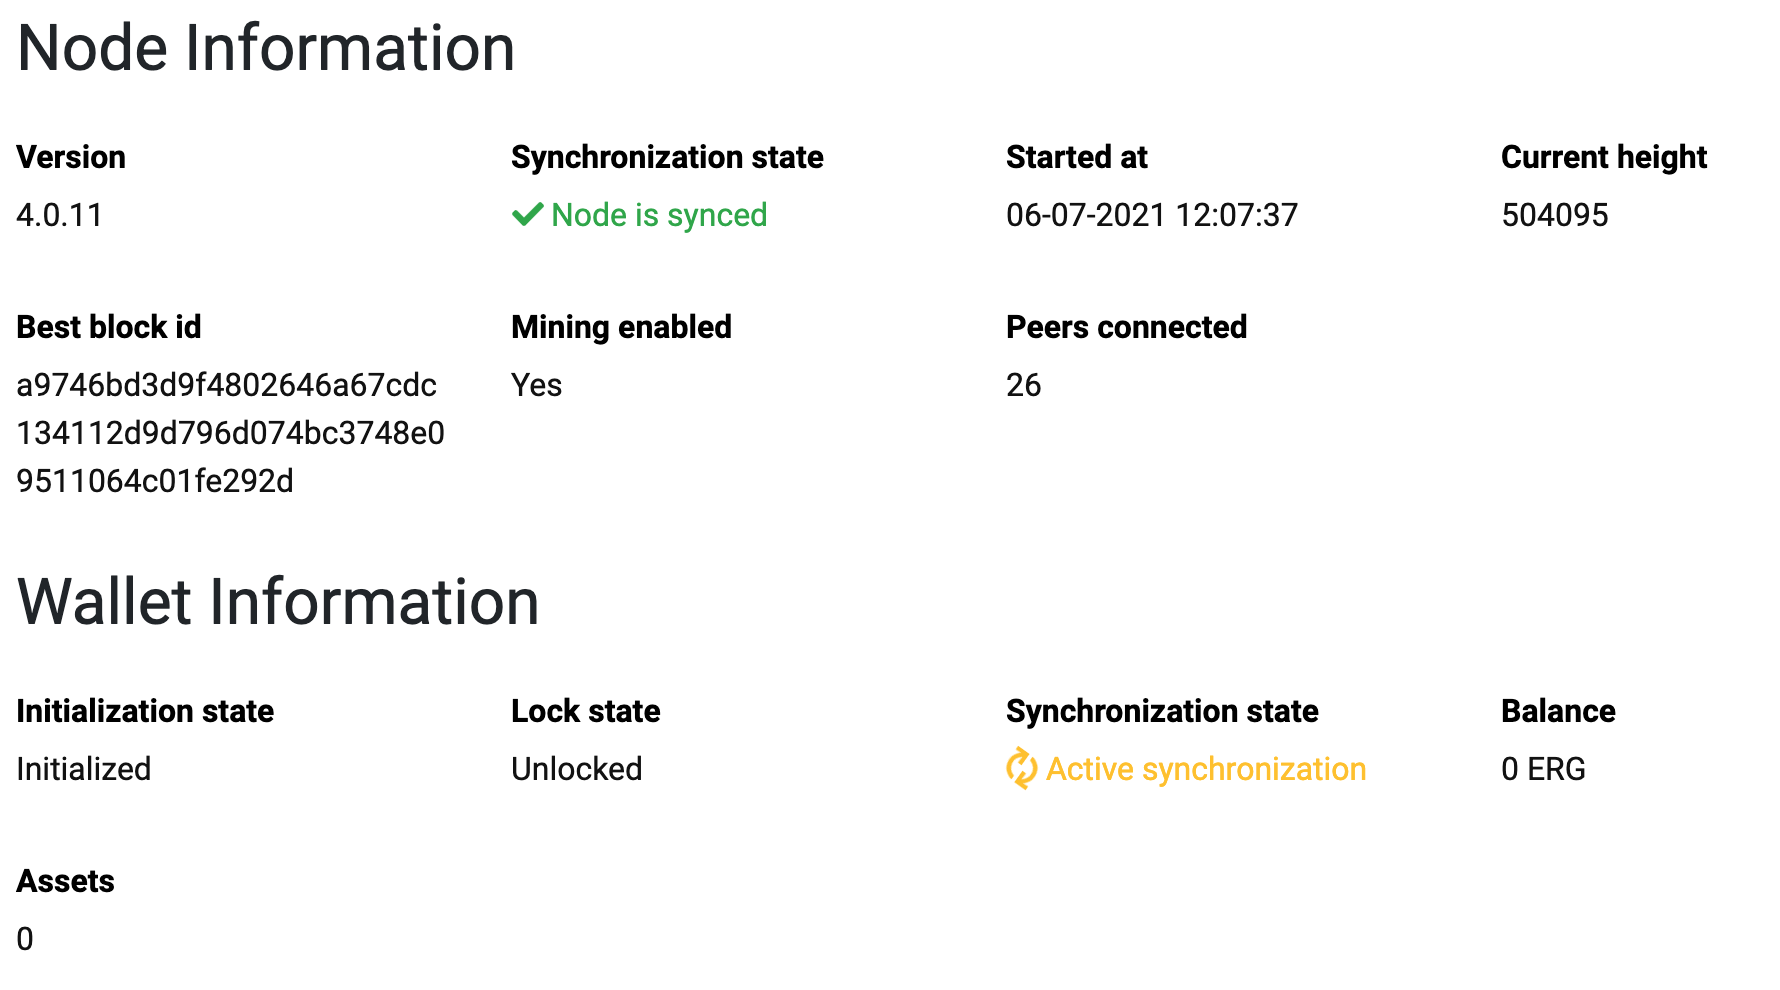This screenshot has width=1780, height=990.
Task: Click the Active synchronization status text
Action: pos(1206,769)
